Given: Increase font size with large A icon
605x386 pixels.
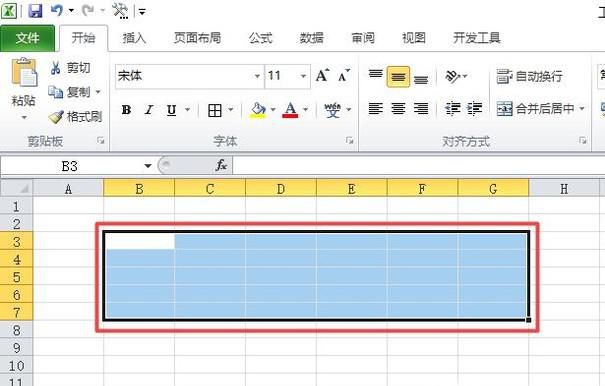Looking at the screenshot, I should [x=322, y=75].
